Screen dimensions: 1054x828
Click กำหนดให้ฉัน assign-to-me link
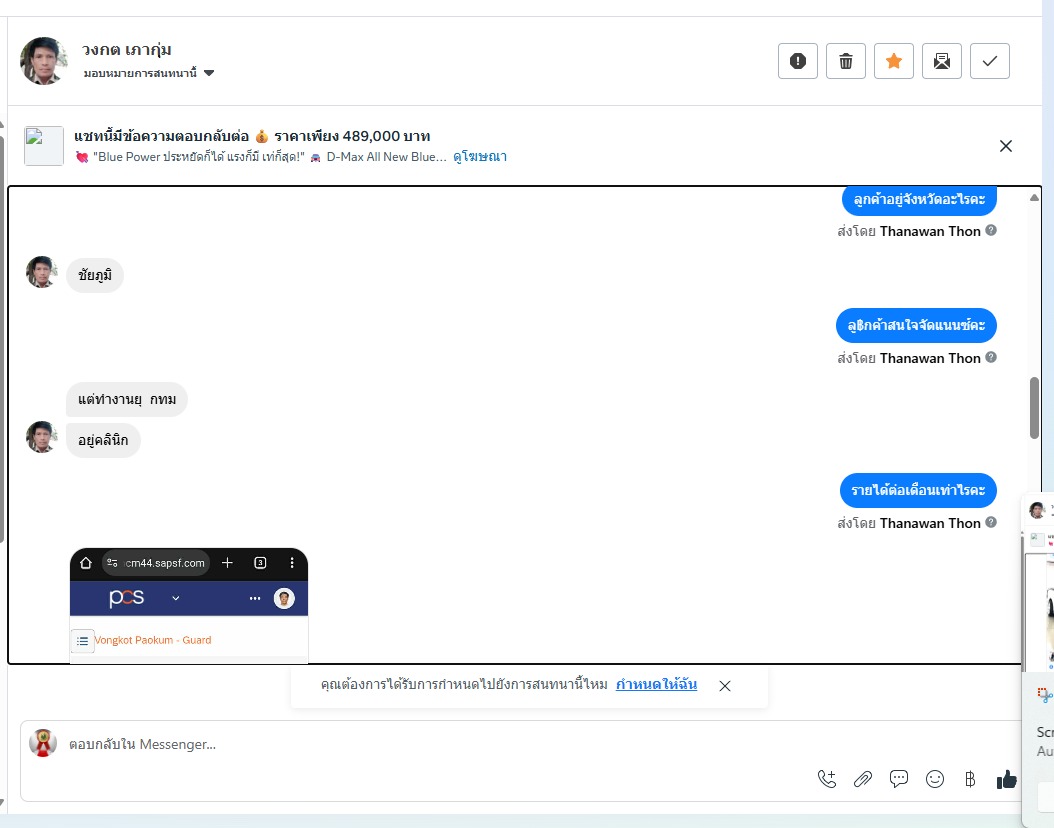click(x=656, y=684)
